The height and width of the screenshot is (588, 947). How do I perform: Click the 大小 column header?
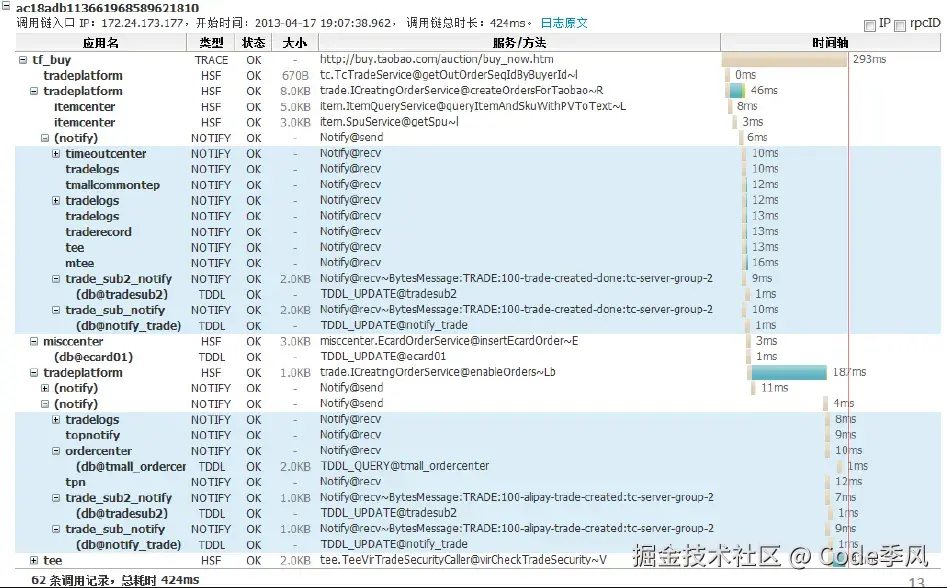click(295, 43)
